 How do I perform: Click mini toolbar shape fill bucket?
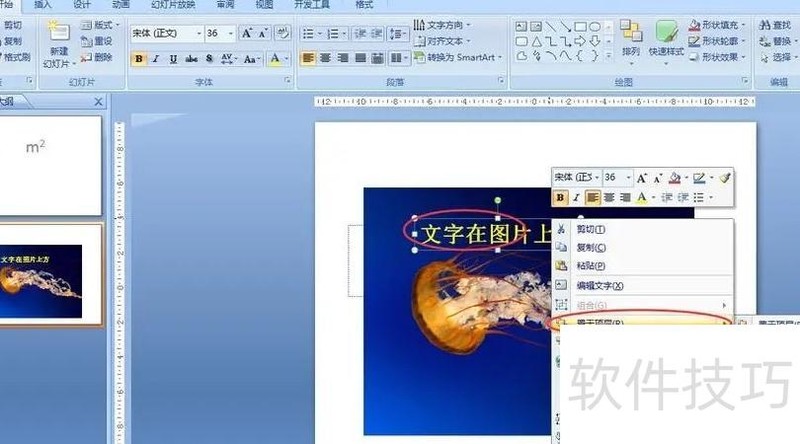674,178
